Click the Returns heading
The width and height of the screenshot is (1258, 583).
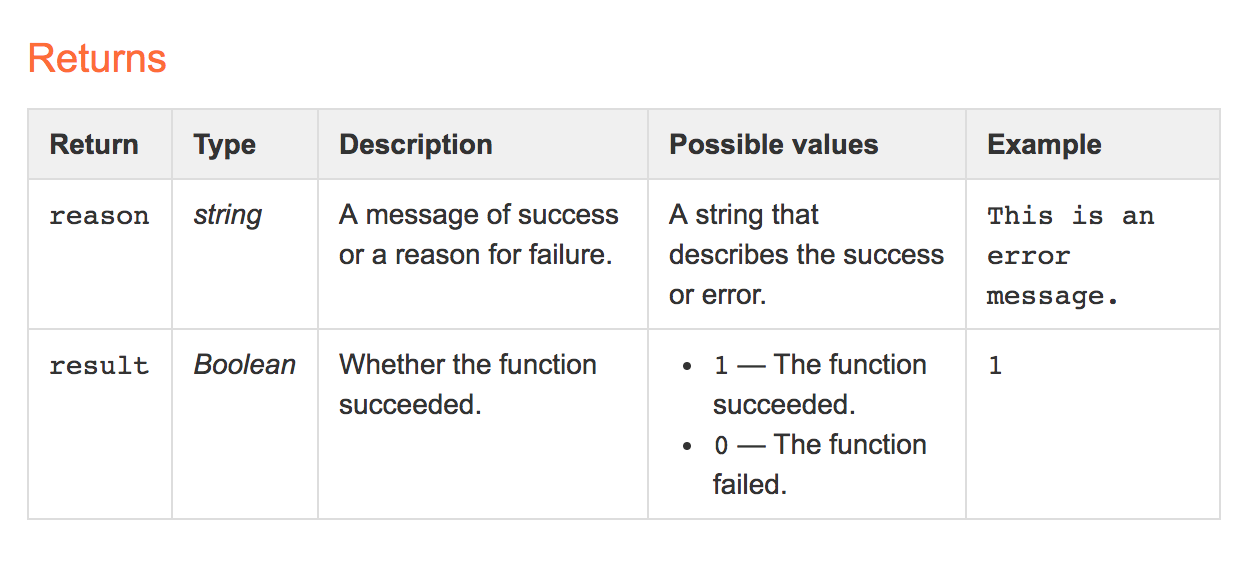[x=97, y=58]
